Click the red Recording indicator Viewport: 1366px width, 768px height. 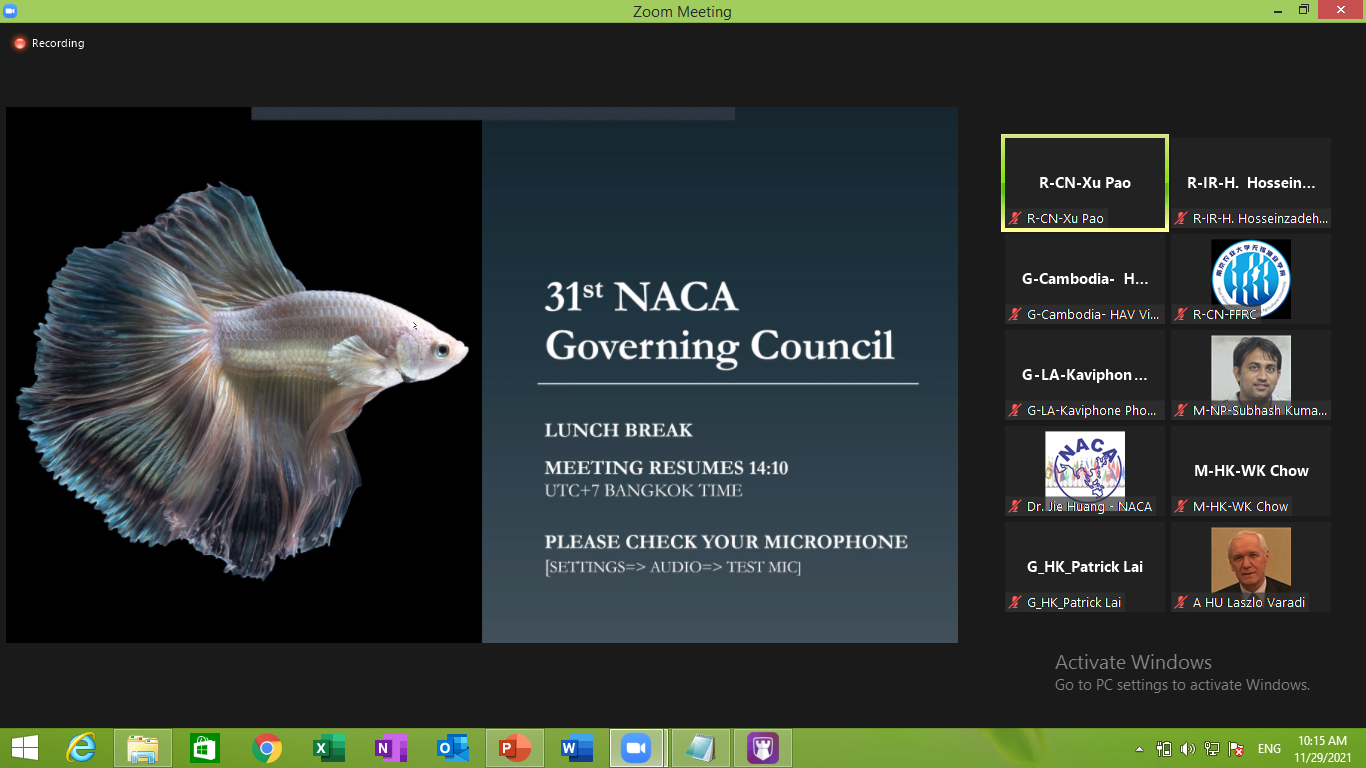point(19,44)
